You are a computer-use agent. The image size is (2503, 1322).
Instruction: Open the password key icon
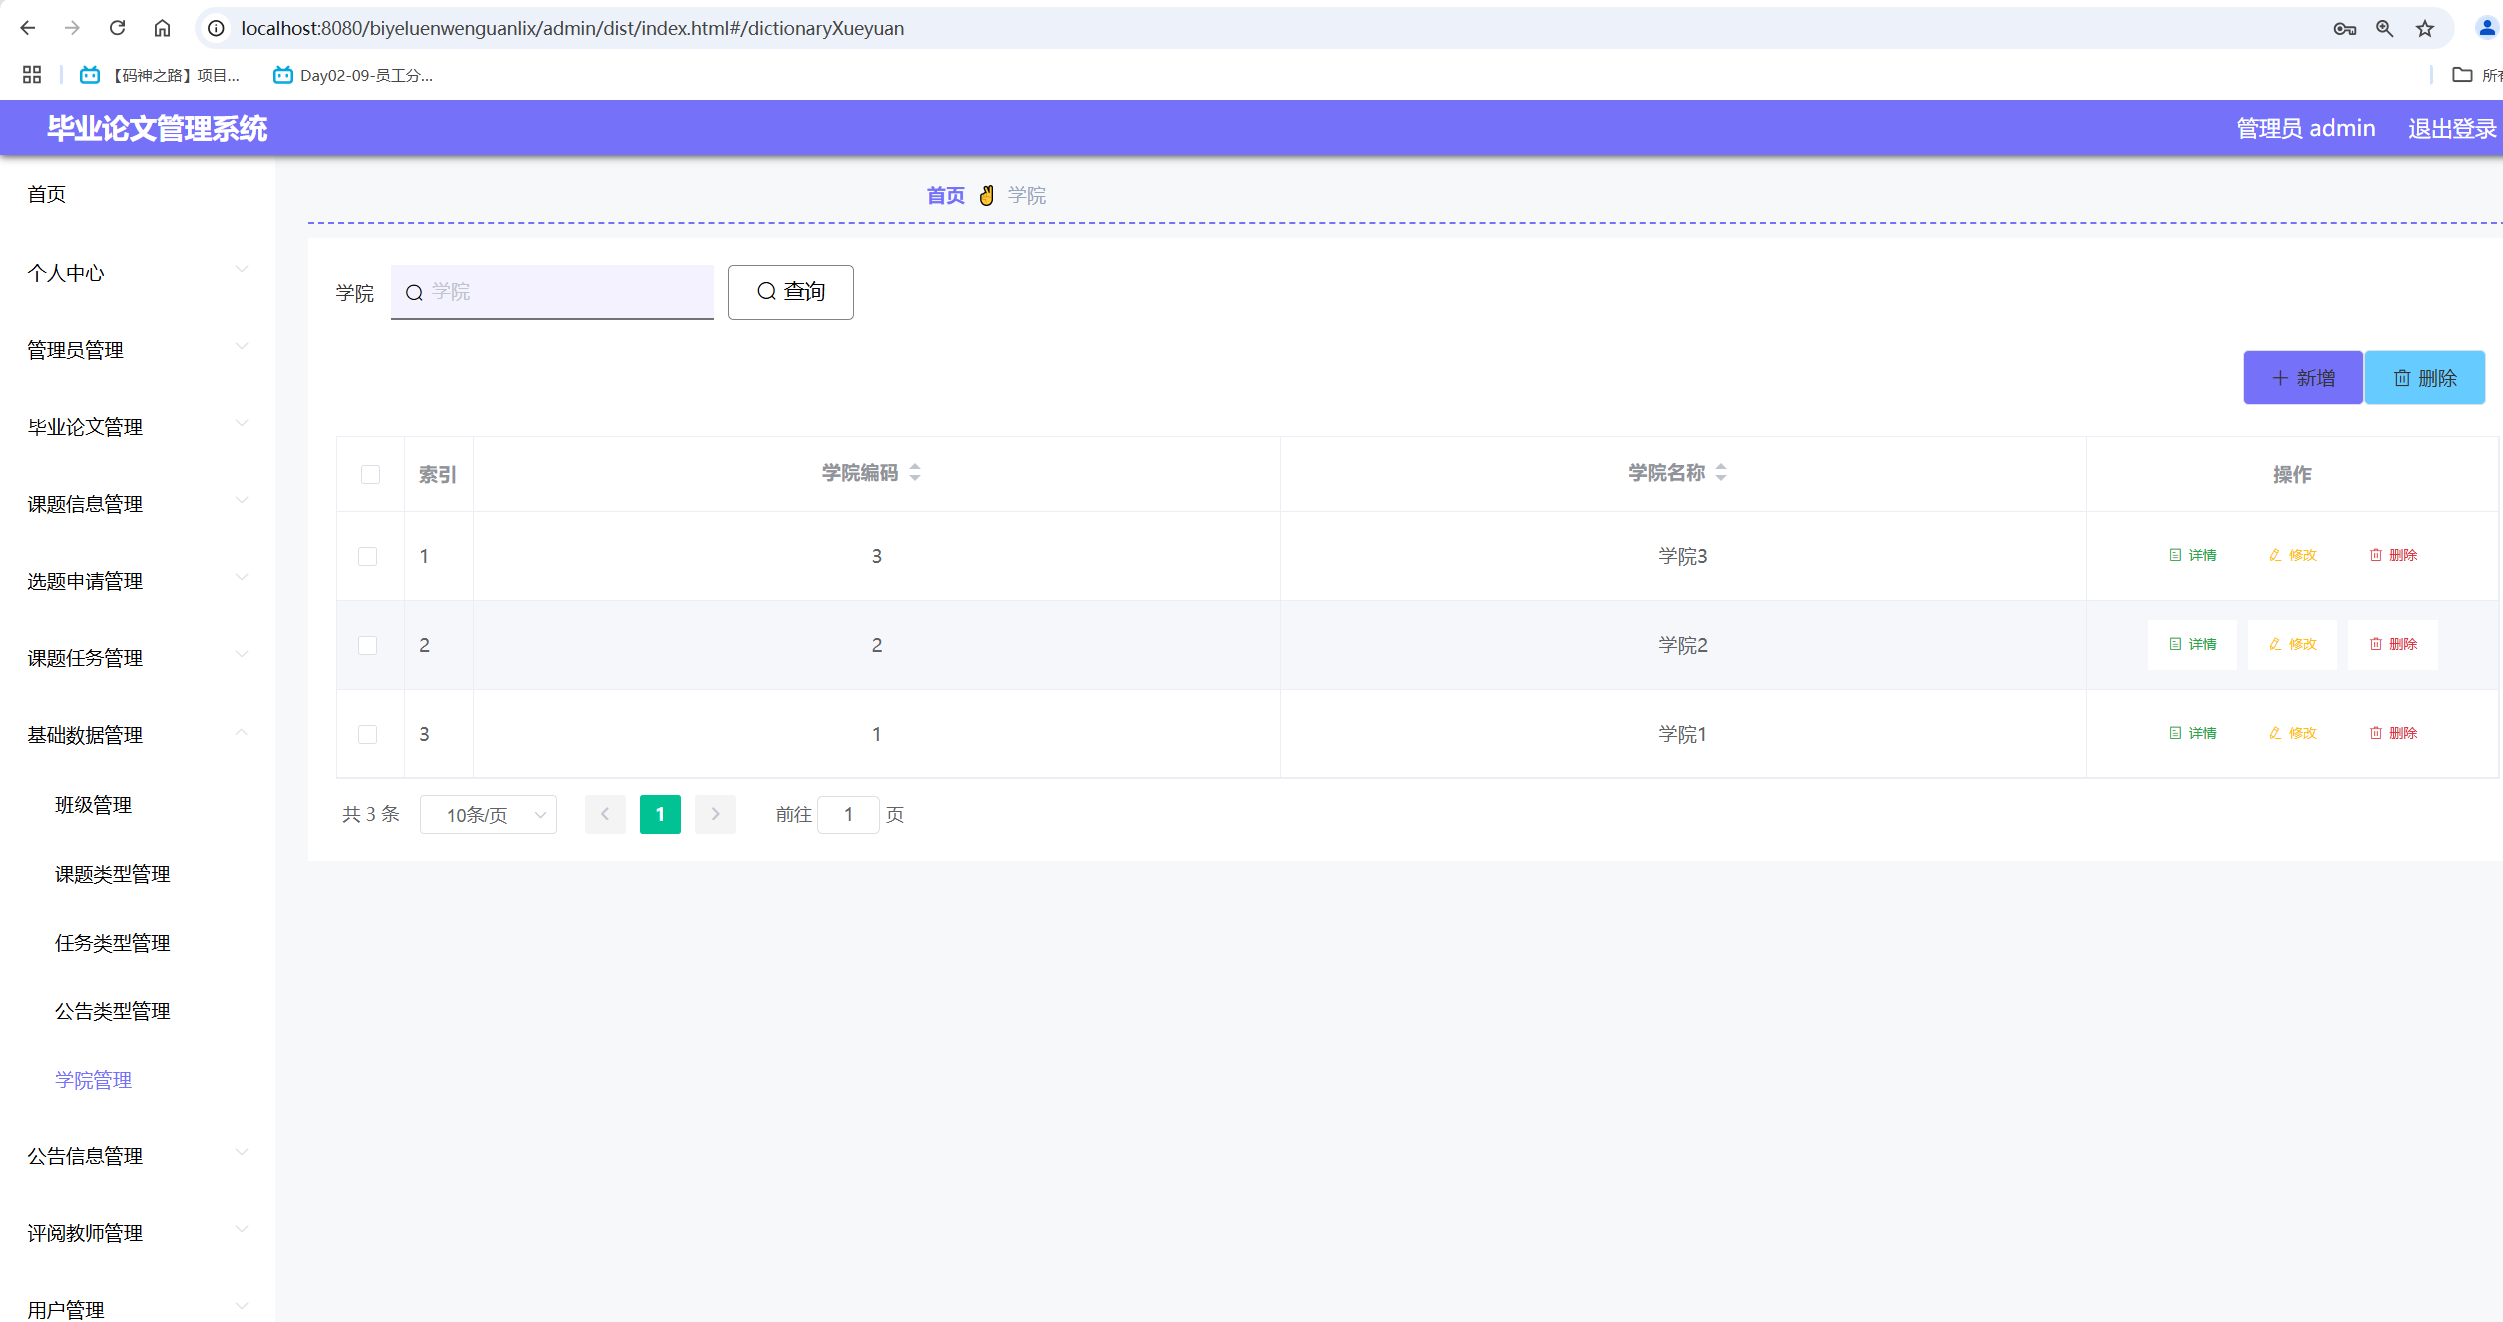(2344, 28)
